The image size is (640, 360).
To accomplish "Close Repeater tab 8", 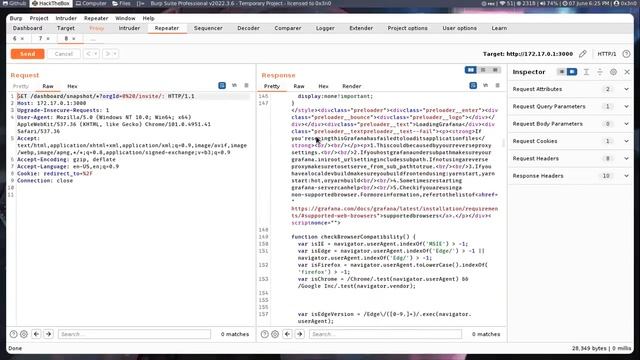I will click(x=74, y=38).
